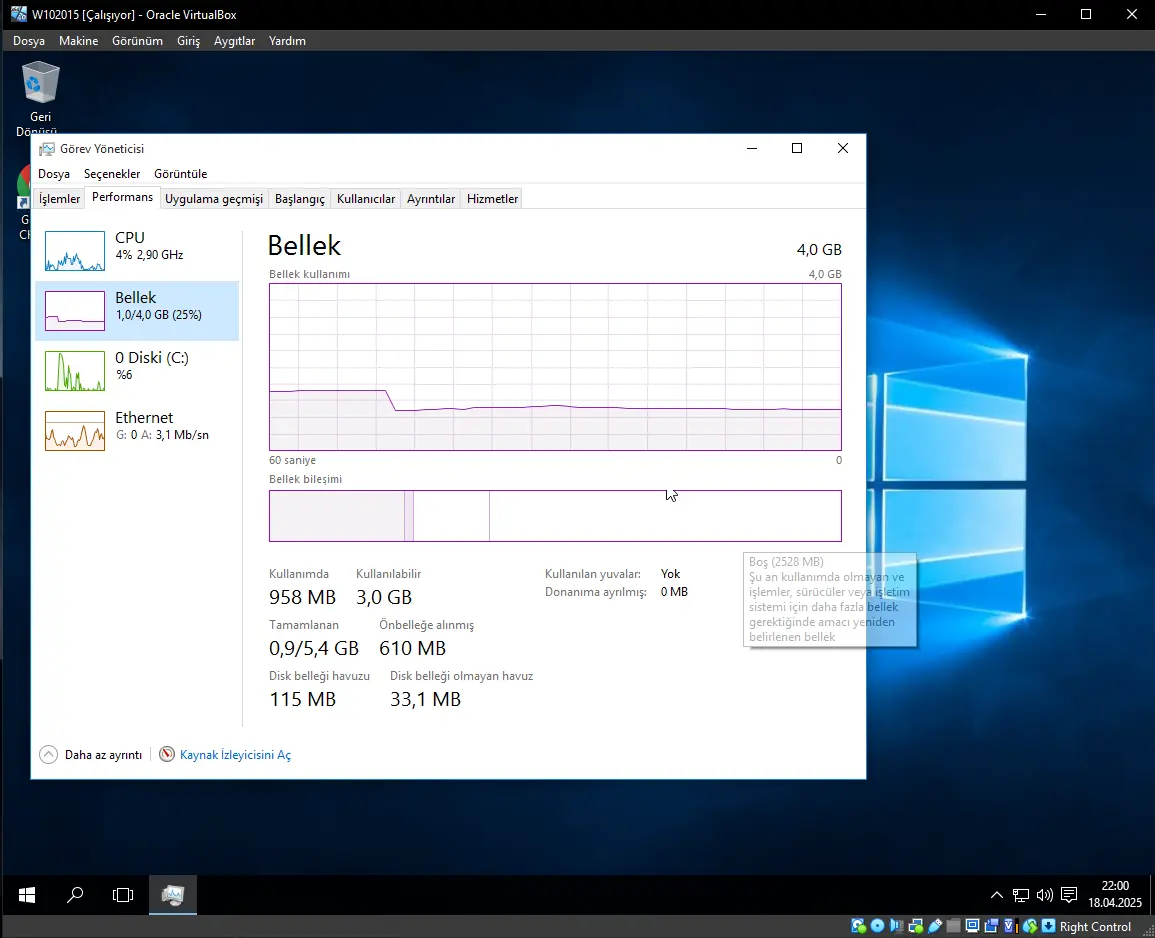Click Task Manager taskbar button
The image size is (1155, 938).
click(x=172, y=895)
